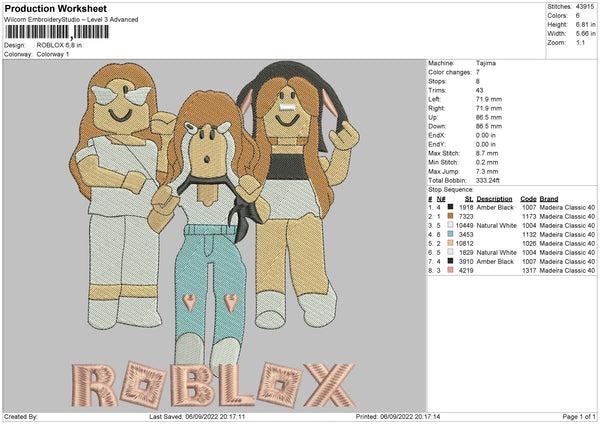This screenshot has width=600, height=424.
Task: Select the Machine value Tajima
Action: pos(486,63)
